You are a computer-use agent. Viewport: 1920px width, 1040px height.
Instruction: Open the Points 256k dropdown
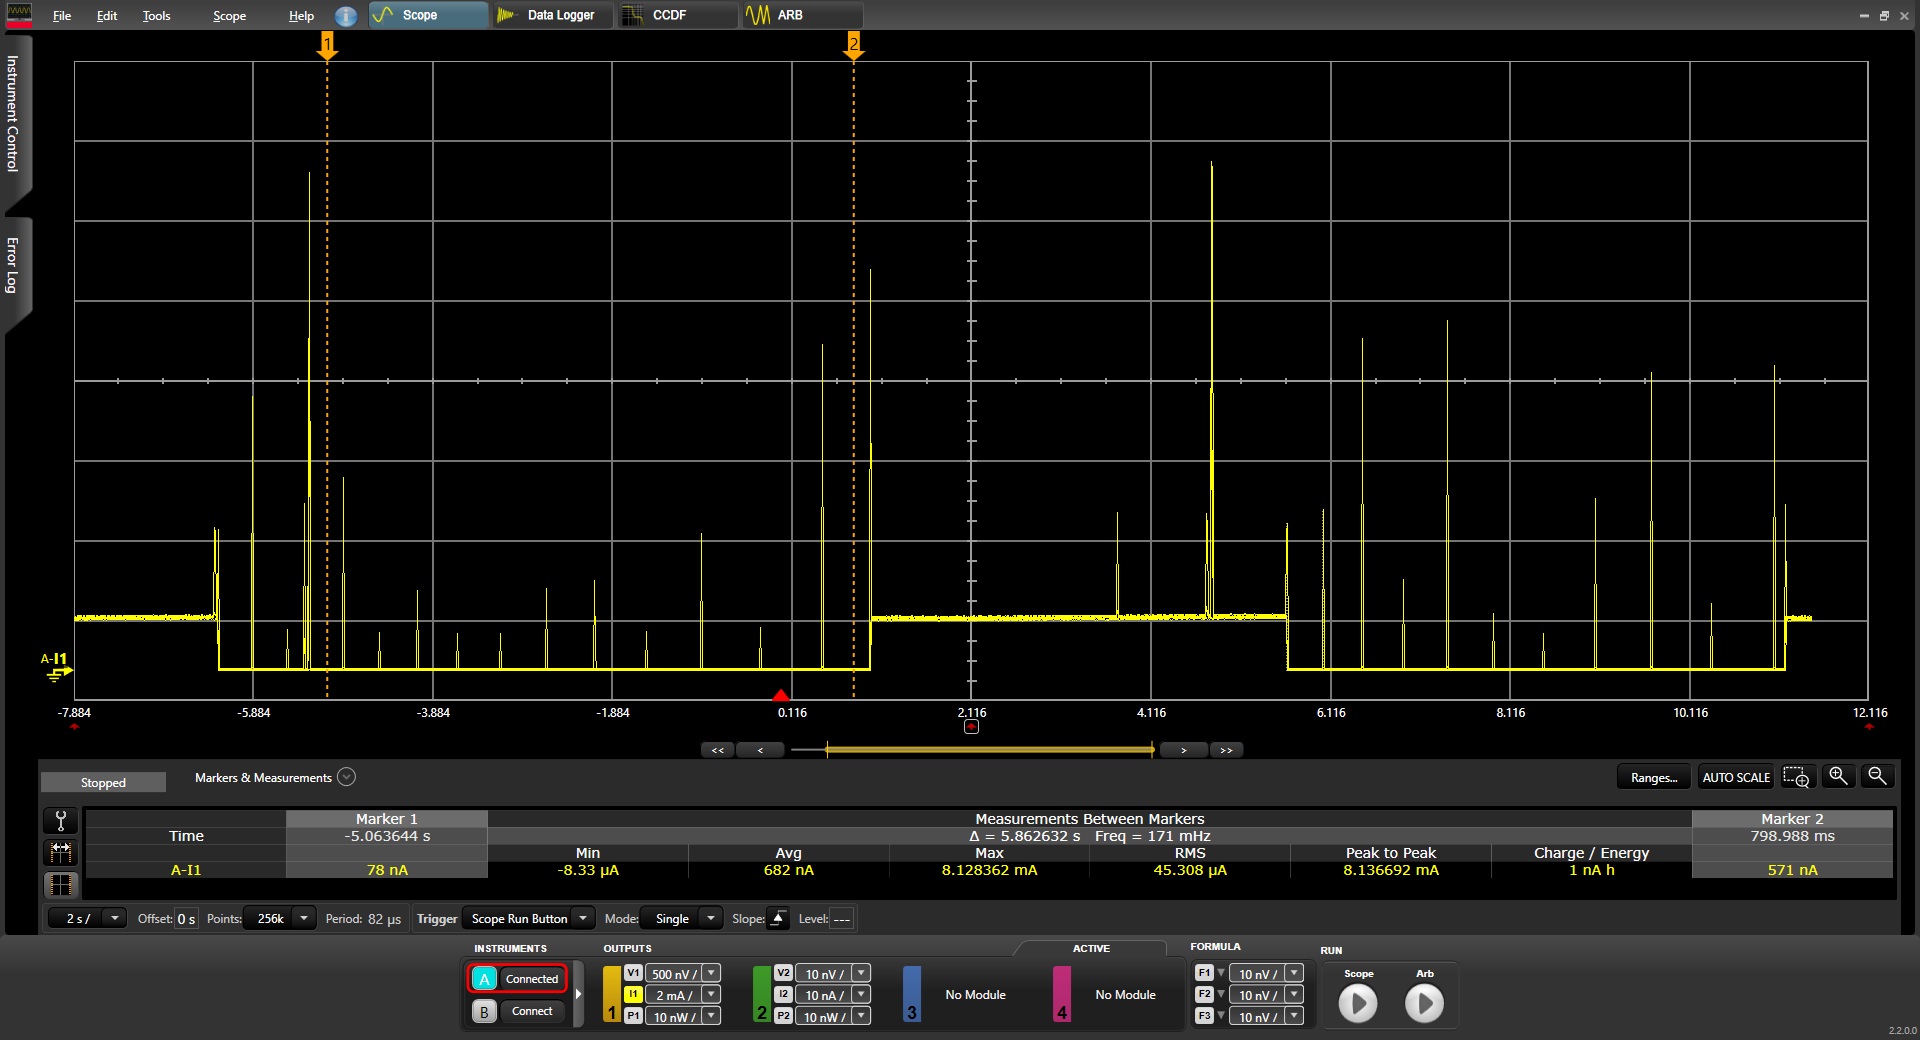(x=303, y=919)
